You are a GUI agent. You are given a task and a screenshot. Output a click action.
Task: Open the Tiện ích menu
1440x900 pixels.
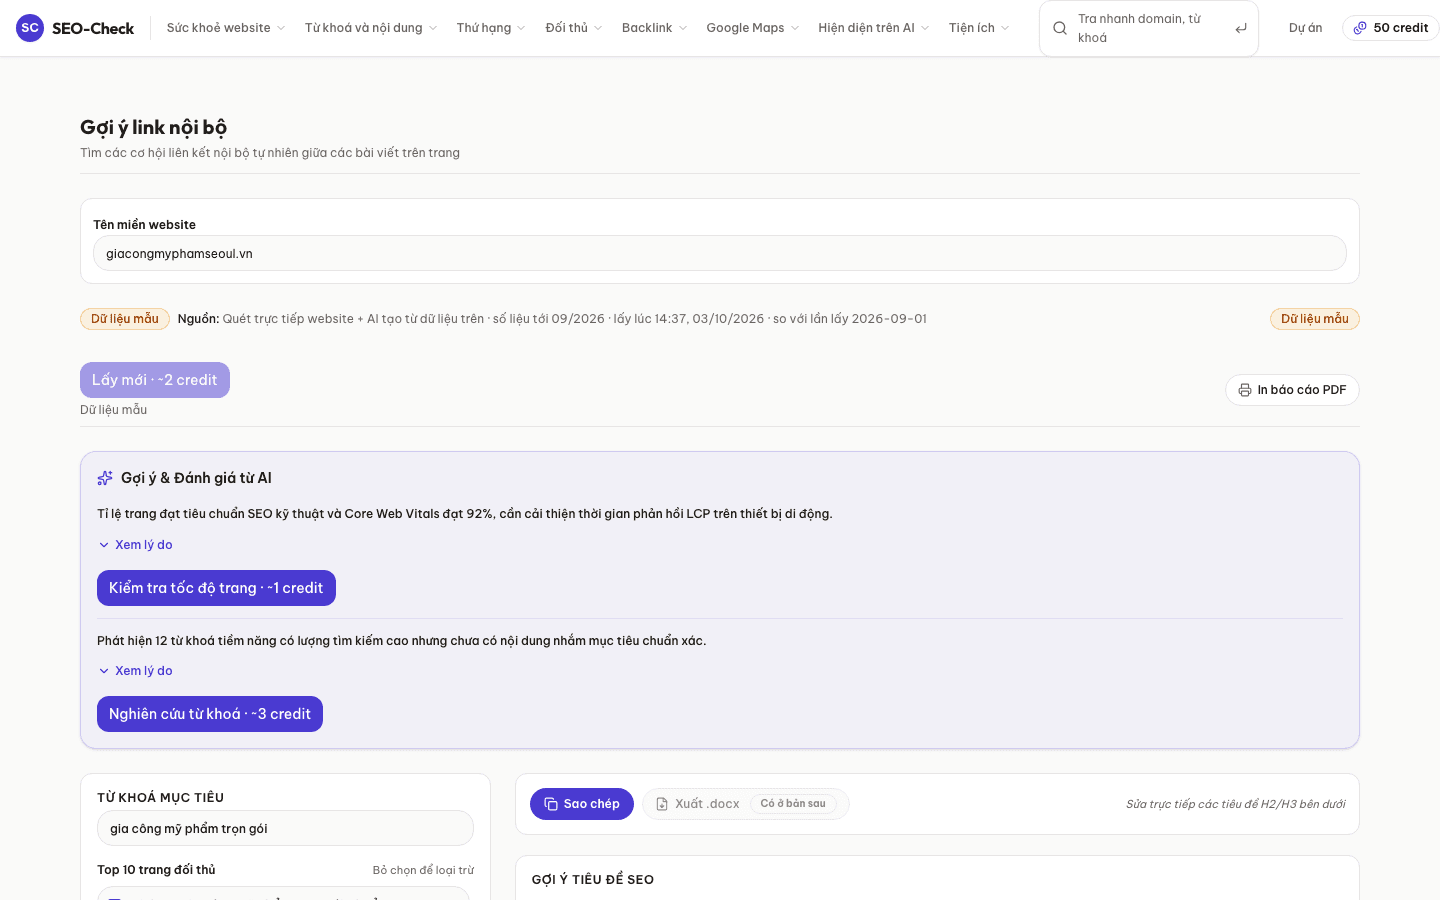(x=979, y=28)
